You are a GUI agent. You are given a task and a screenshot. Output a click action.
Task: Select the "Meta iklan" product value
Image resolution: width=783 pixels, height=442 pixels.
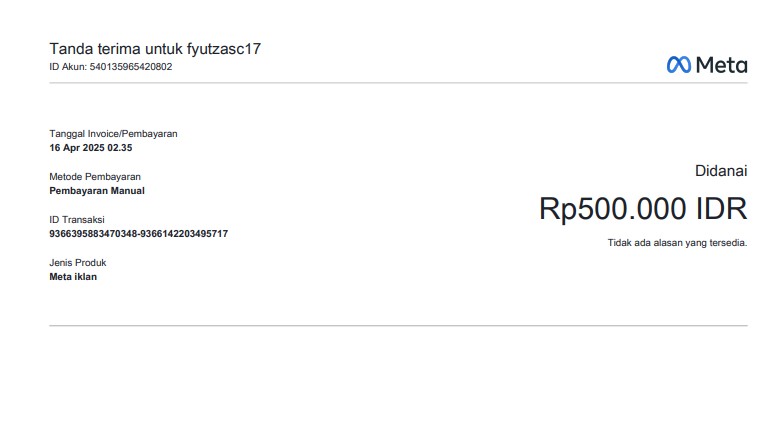[73, 277]
